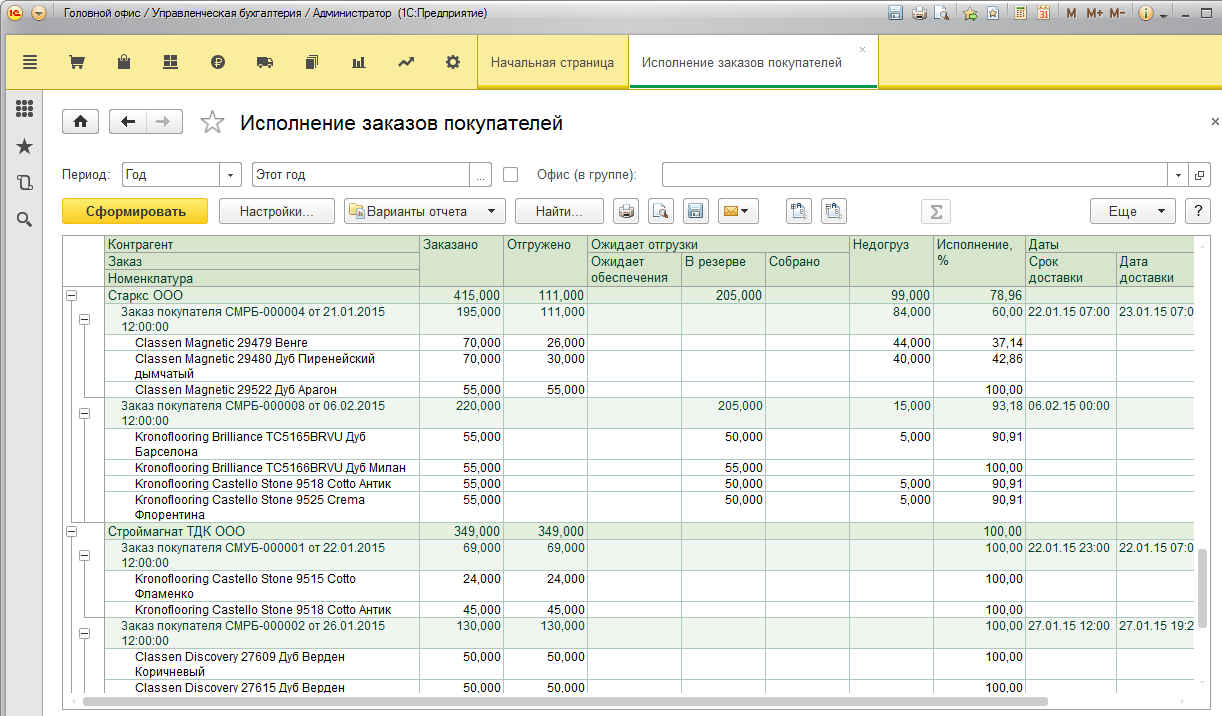The height and width of the screenshot is (716, 1222).
Task: Open the documents stack section icon
Action: pyautogui.click(x=312, y=62)
